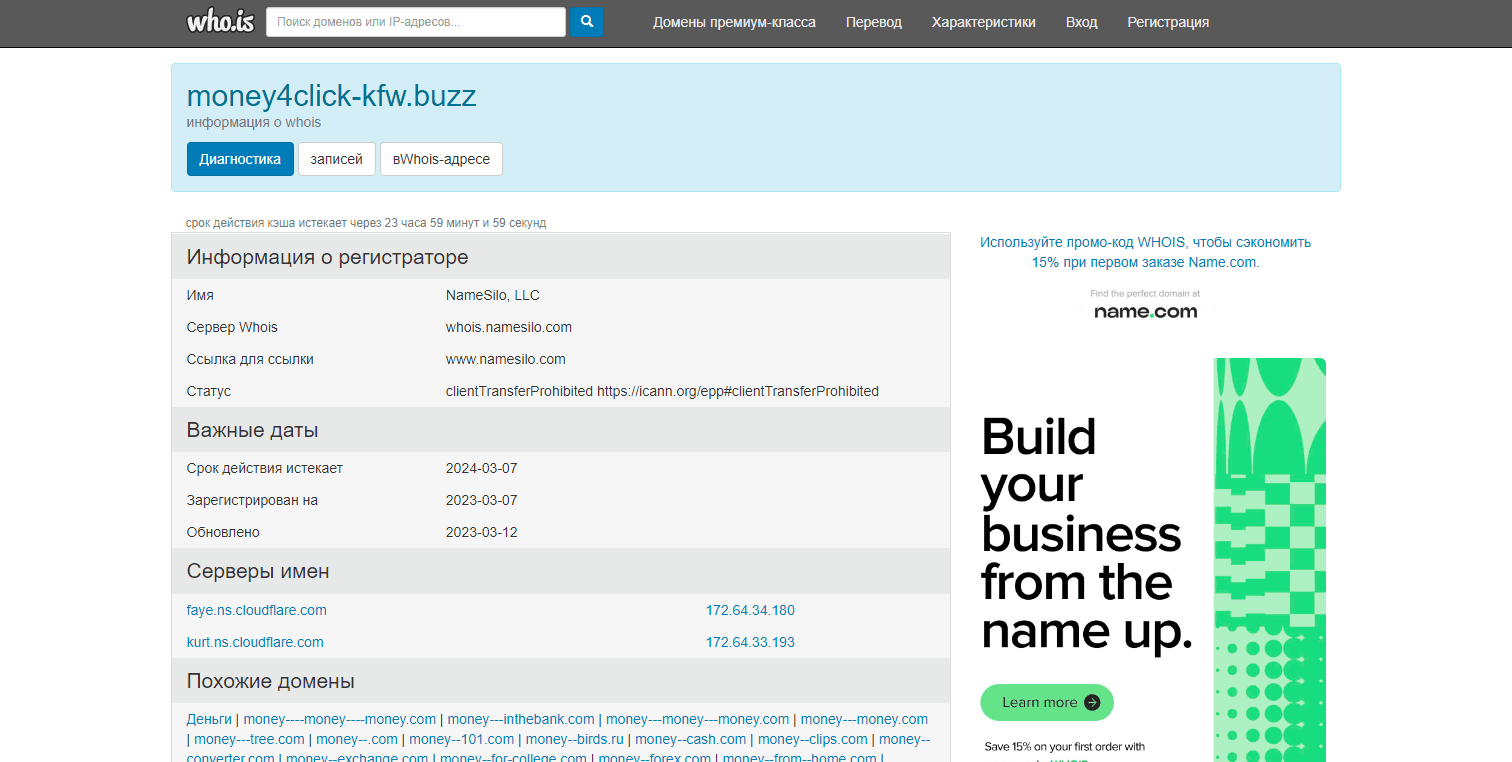Open the faye.ns.cloudflare.com name server link
Screen dimensions: 1512x762
coord(256,610)
